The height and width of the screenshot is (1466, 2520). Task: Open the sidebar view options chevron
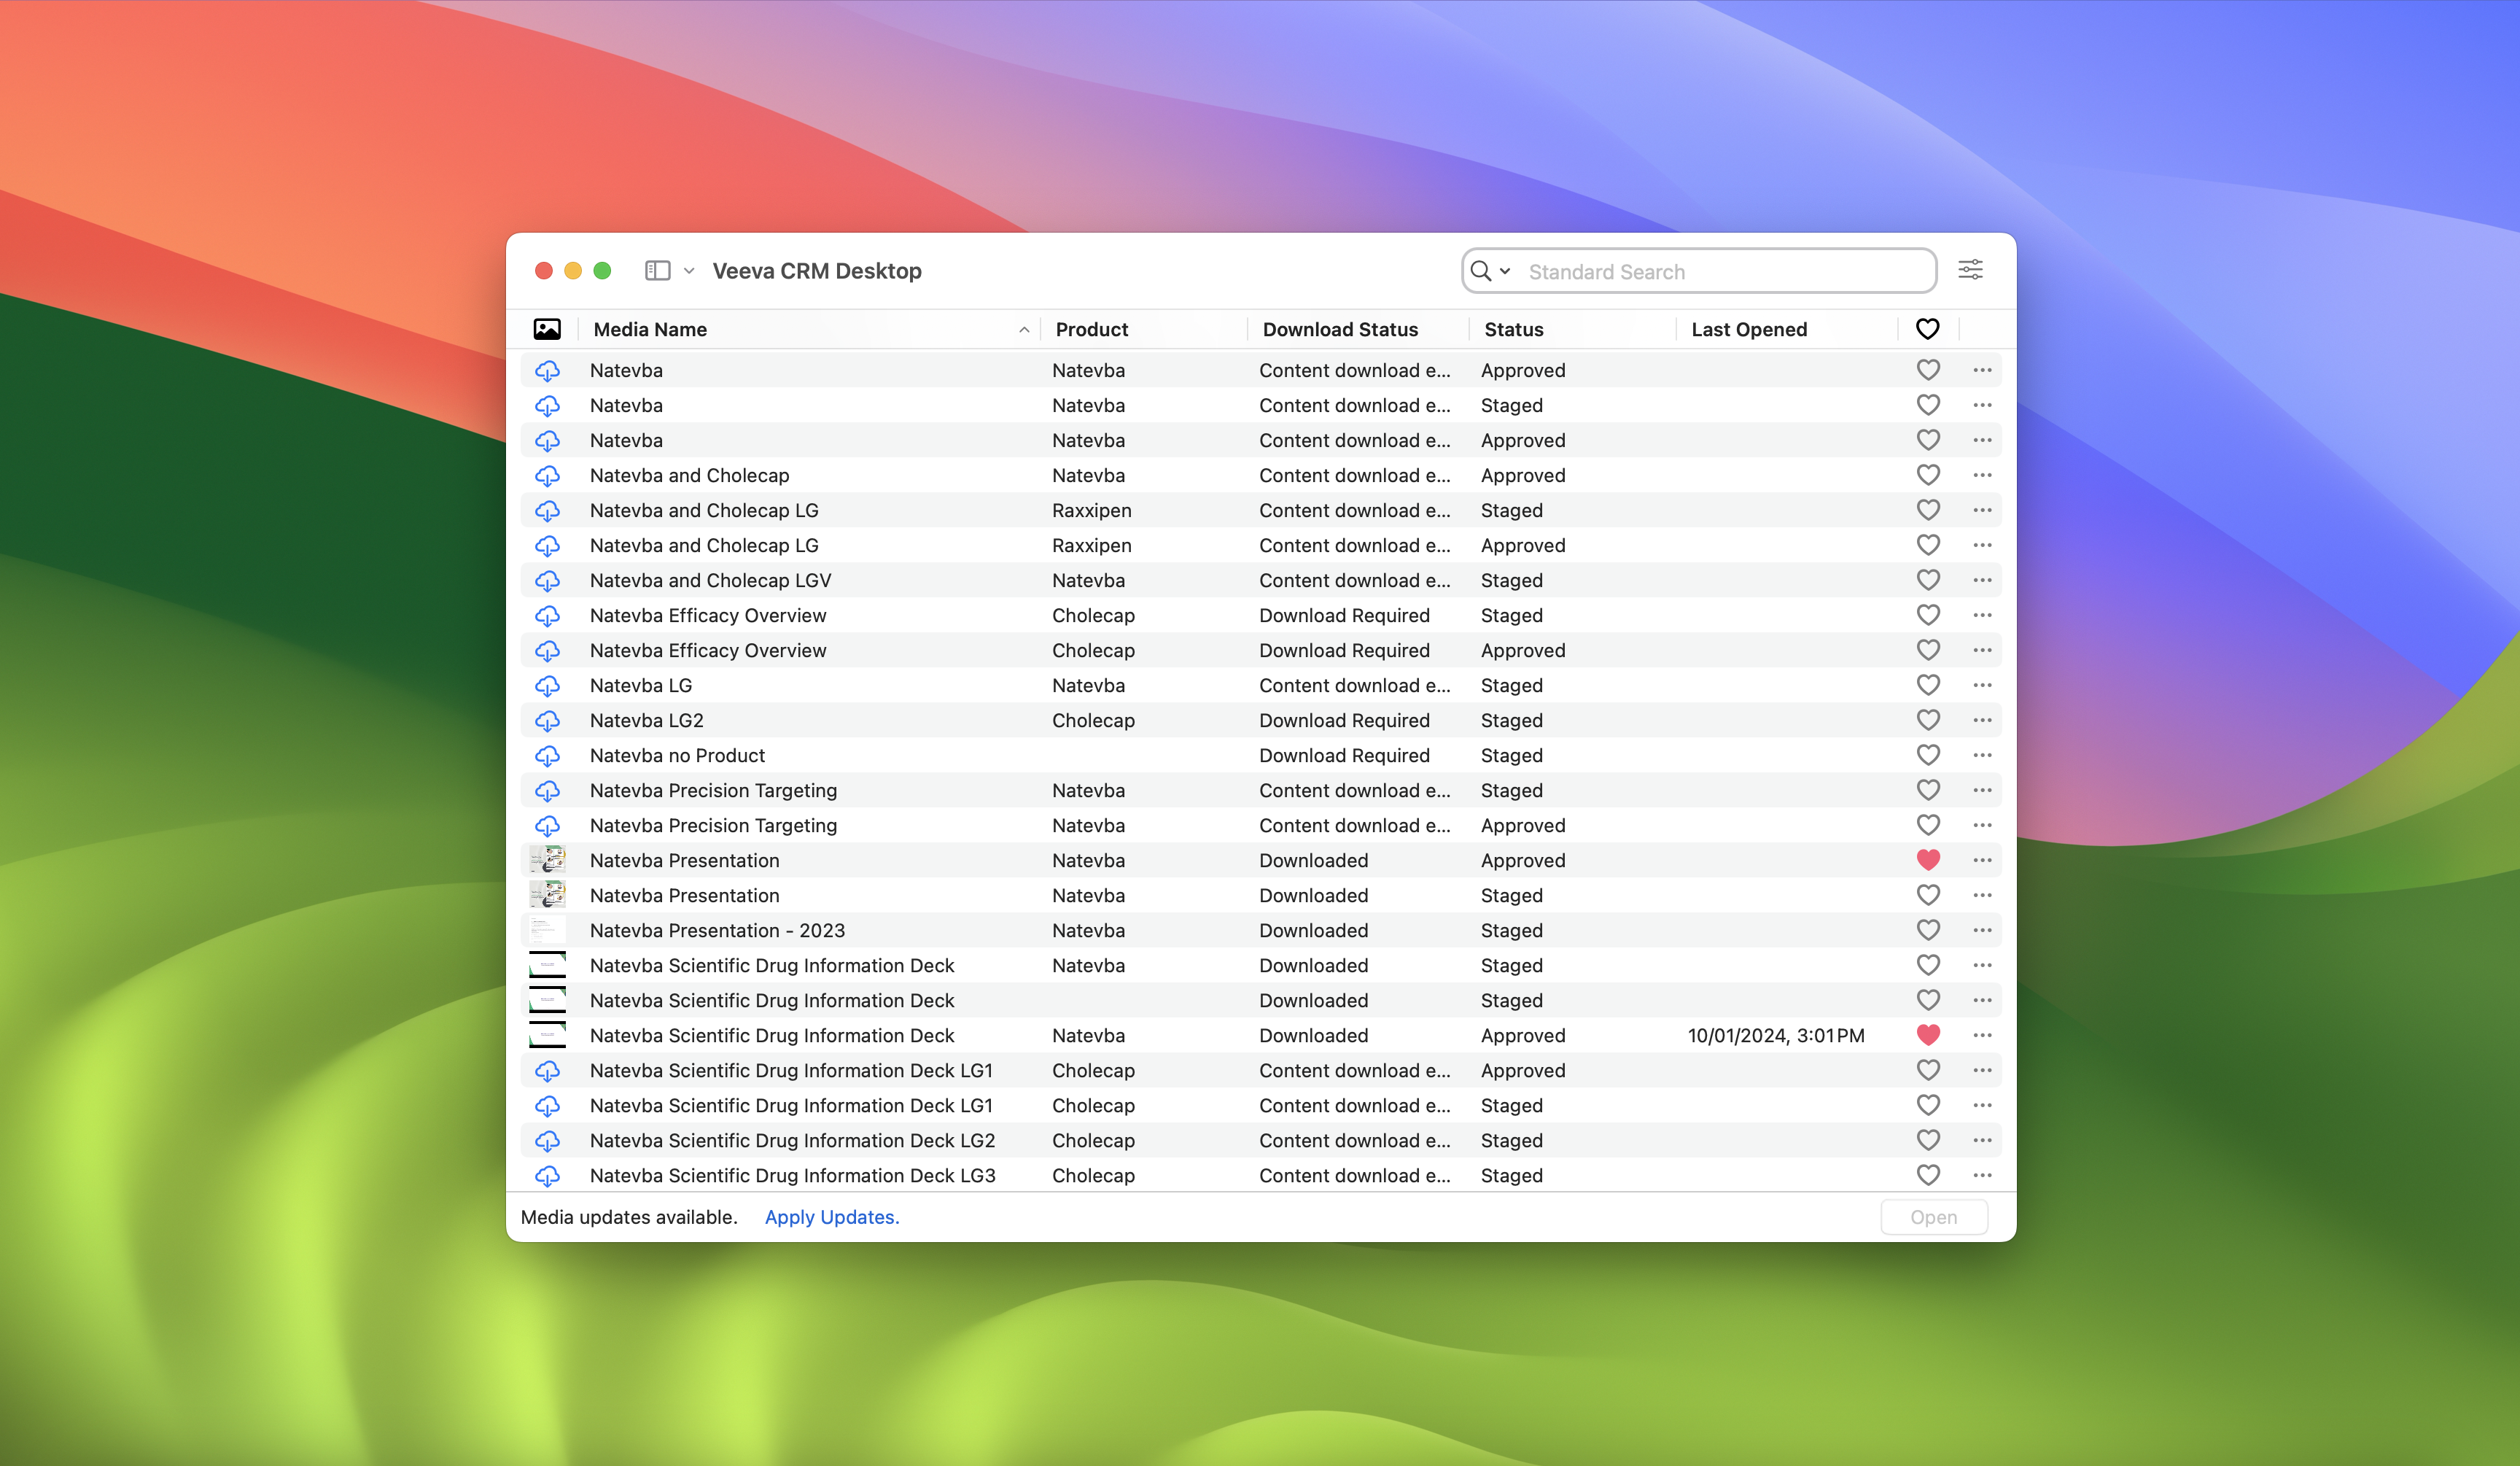[689, 271]
